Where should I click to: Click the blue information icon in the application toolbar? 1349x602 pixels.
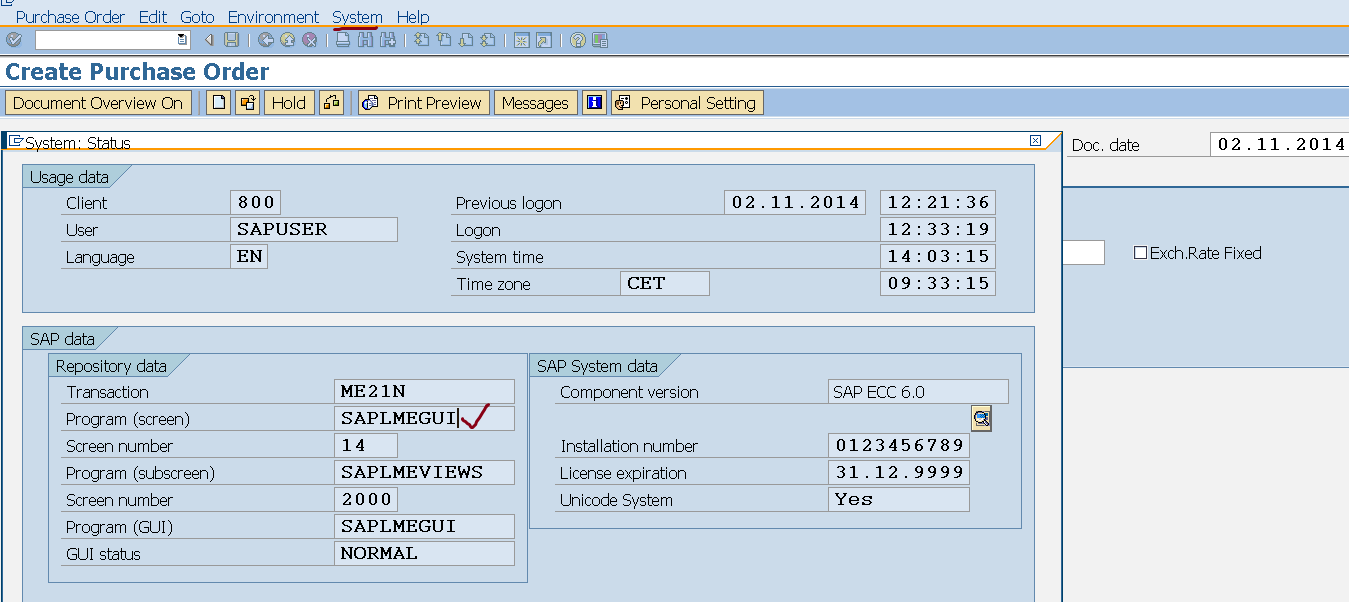[594, 102]
